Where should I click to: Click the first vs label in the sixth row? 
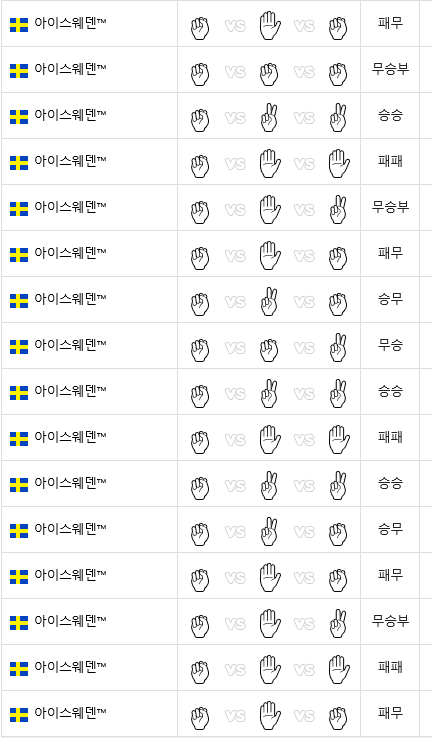pos(235,256)
